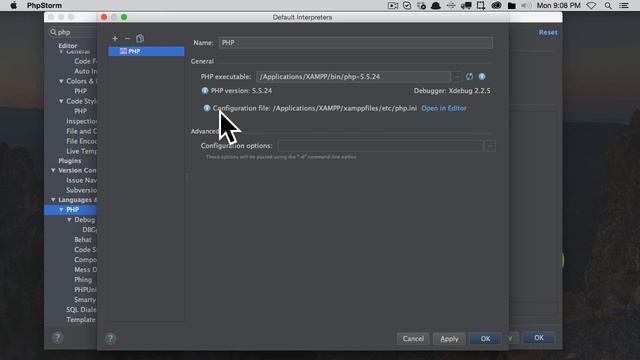
Task: Expand the configuration options editor
Action: point(490,146)
